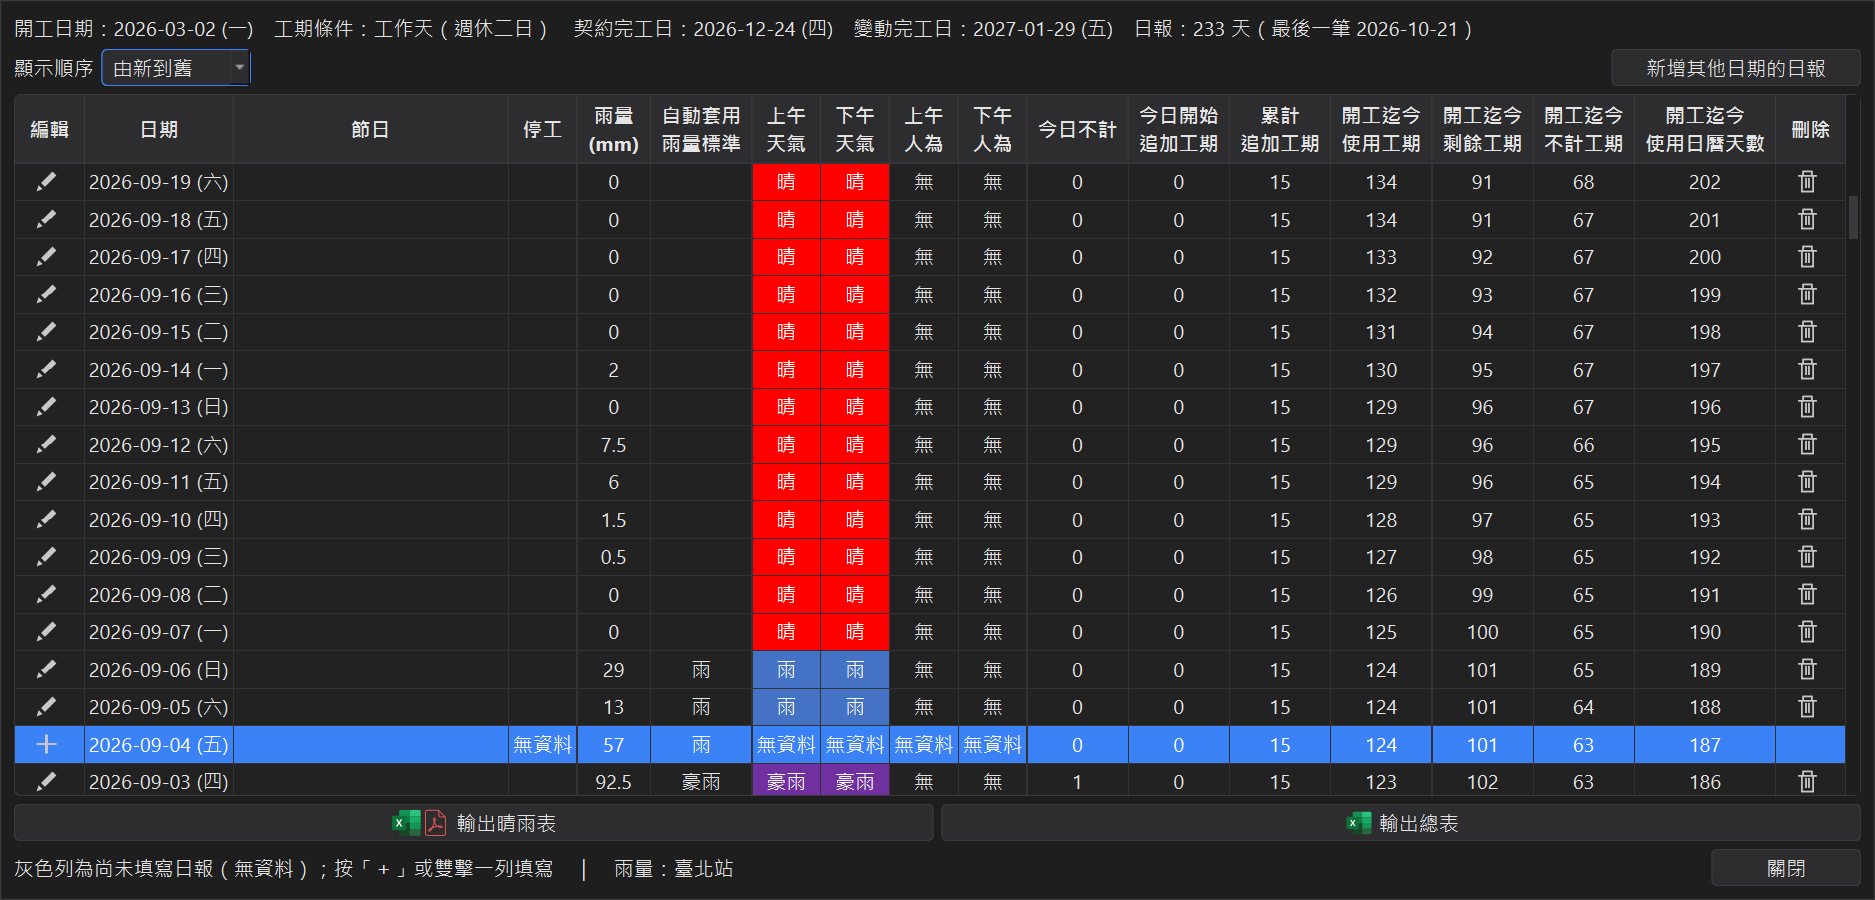Edit the 2026-09-03 heavy rain row

pyautogui.click(x=47, y=781)
